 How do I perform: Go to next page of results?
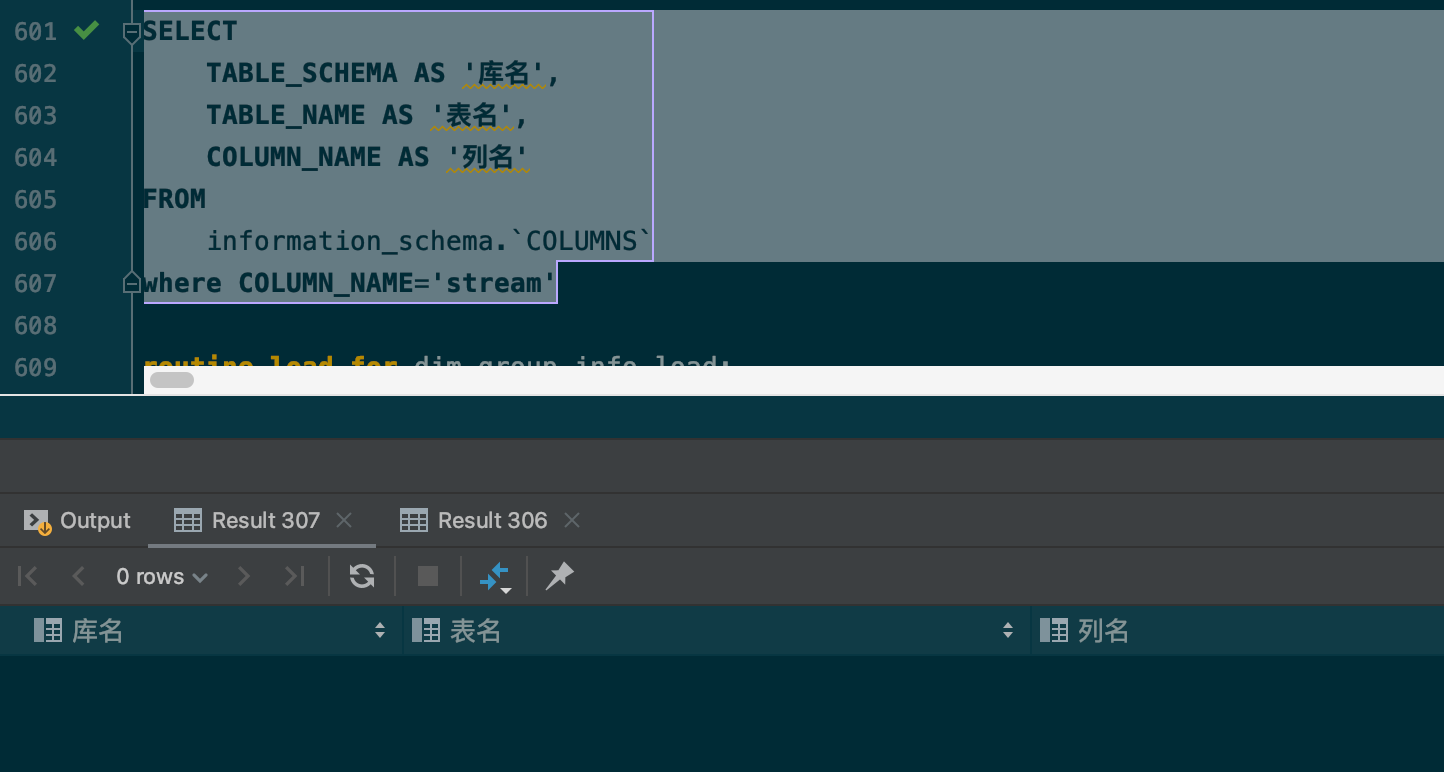click(243, 576)
